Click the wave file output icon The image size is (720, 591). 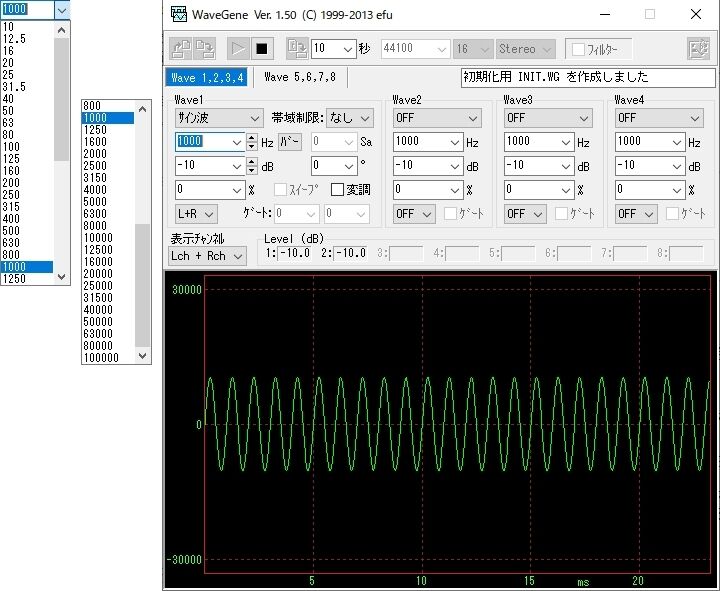[x=297, y=49]
